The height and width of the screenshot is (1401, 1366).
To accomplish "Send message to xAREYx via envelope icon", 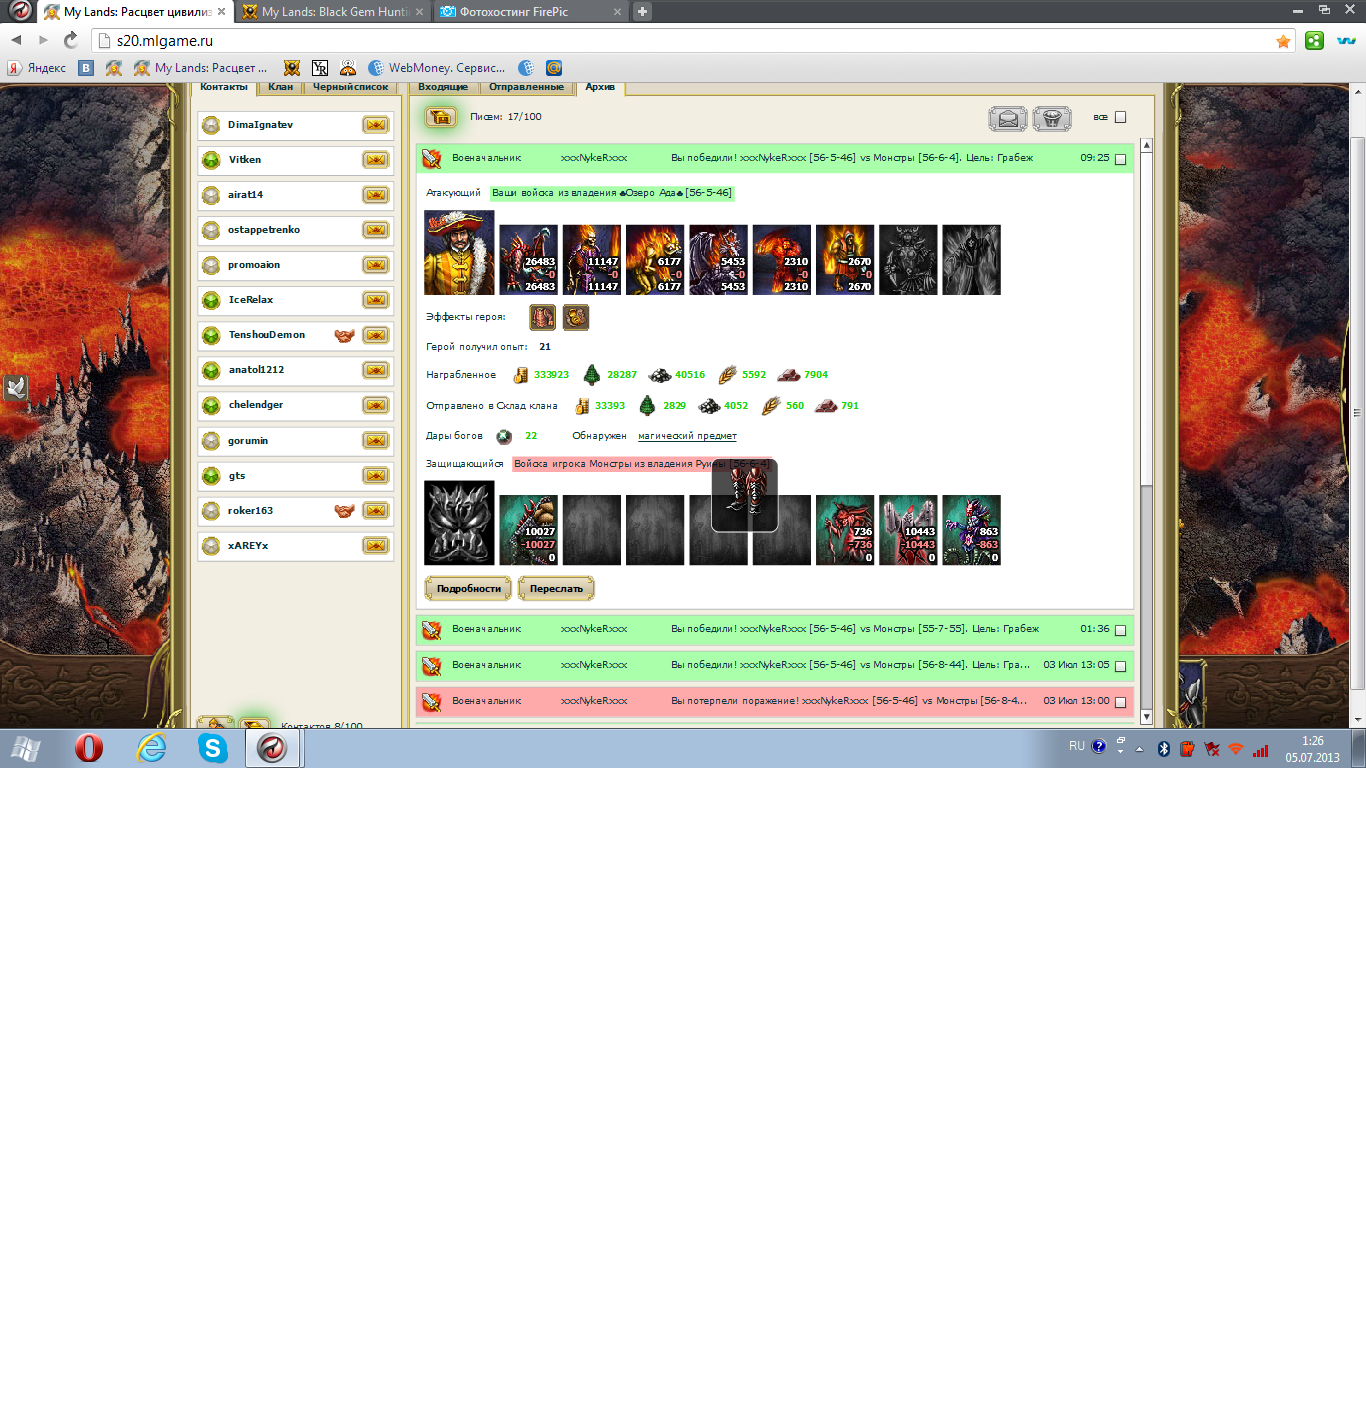I will click(x=375, y=546).
